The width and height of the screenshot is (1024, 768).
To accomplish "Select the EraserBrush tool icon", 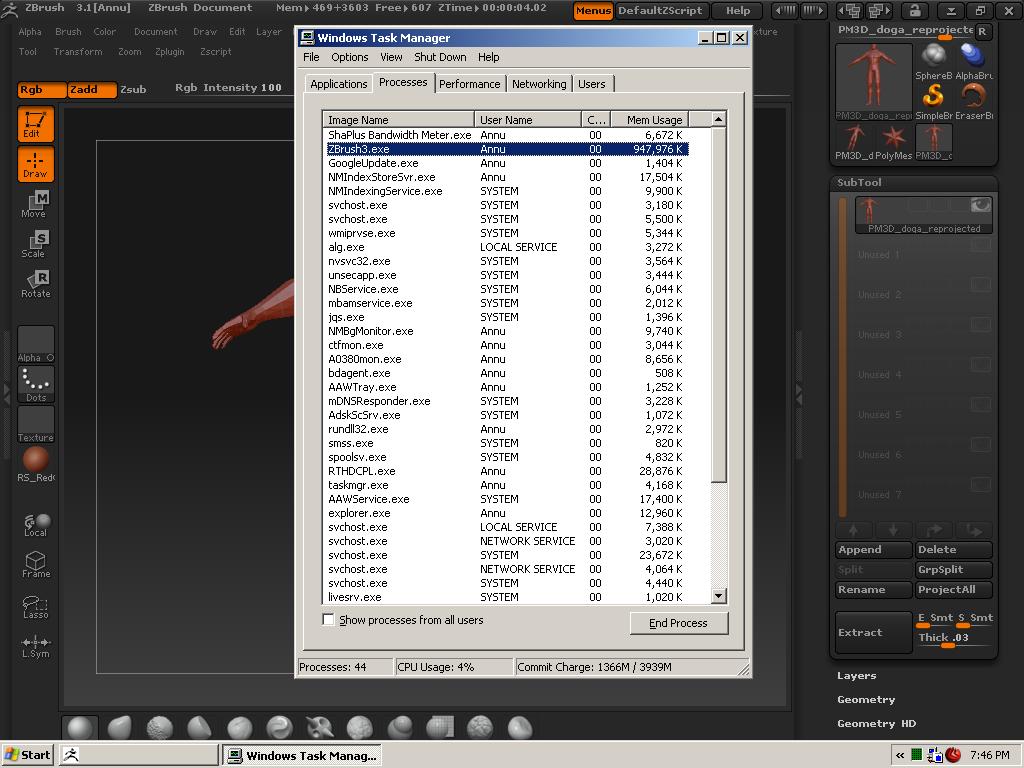I will click(973, 101).
